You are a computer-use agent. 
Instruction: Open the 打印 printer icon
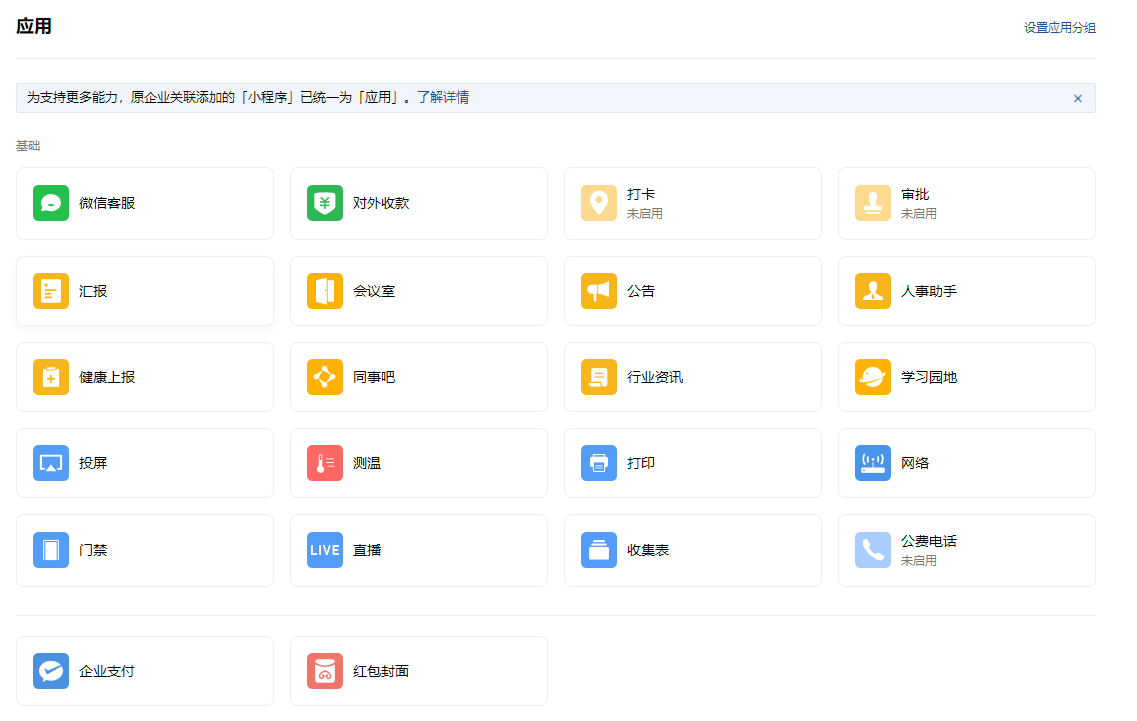[x=599, y=463]
